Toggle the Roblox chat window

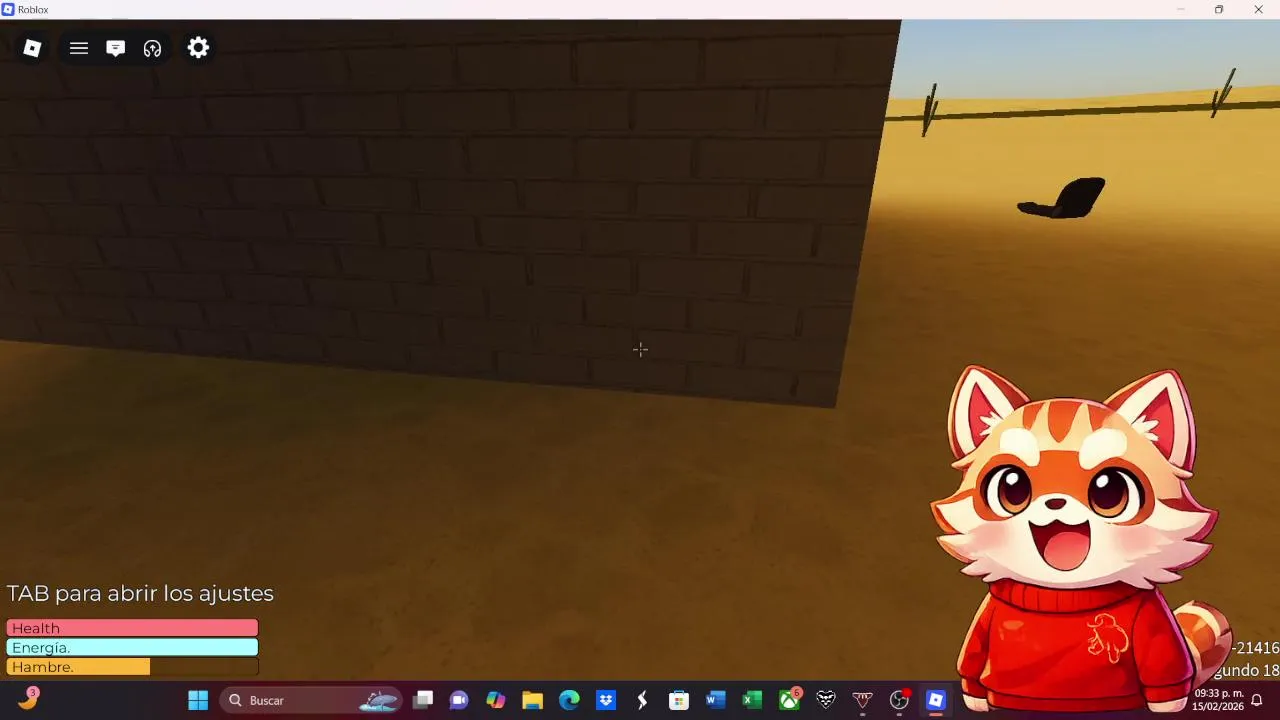coord(116,48)
